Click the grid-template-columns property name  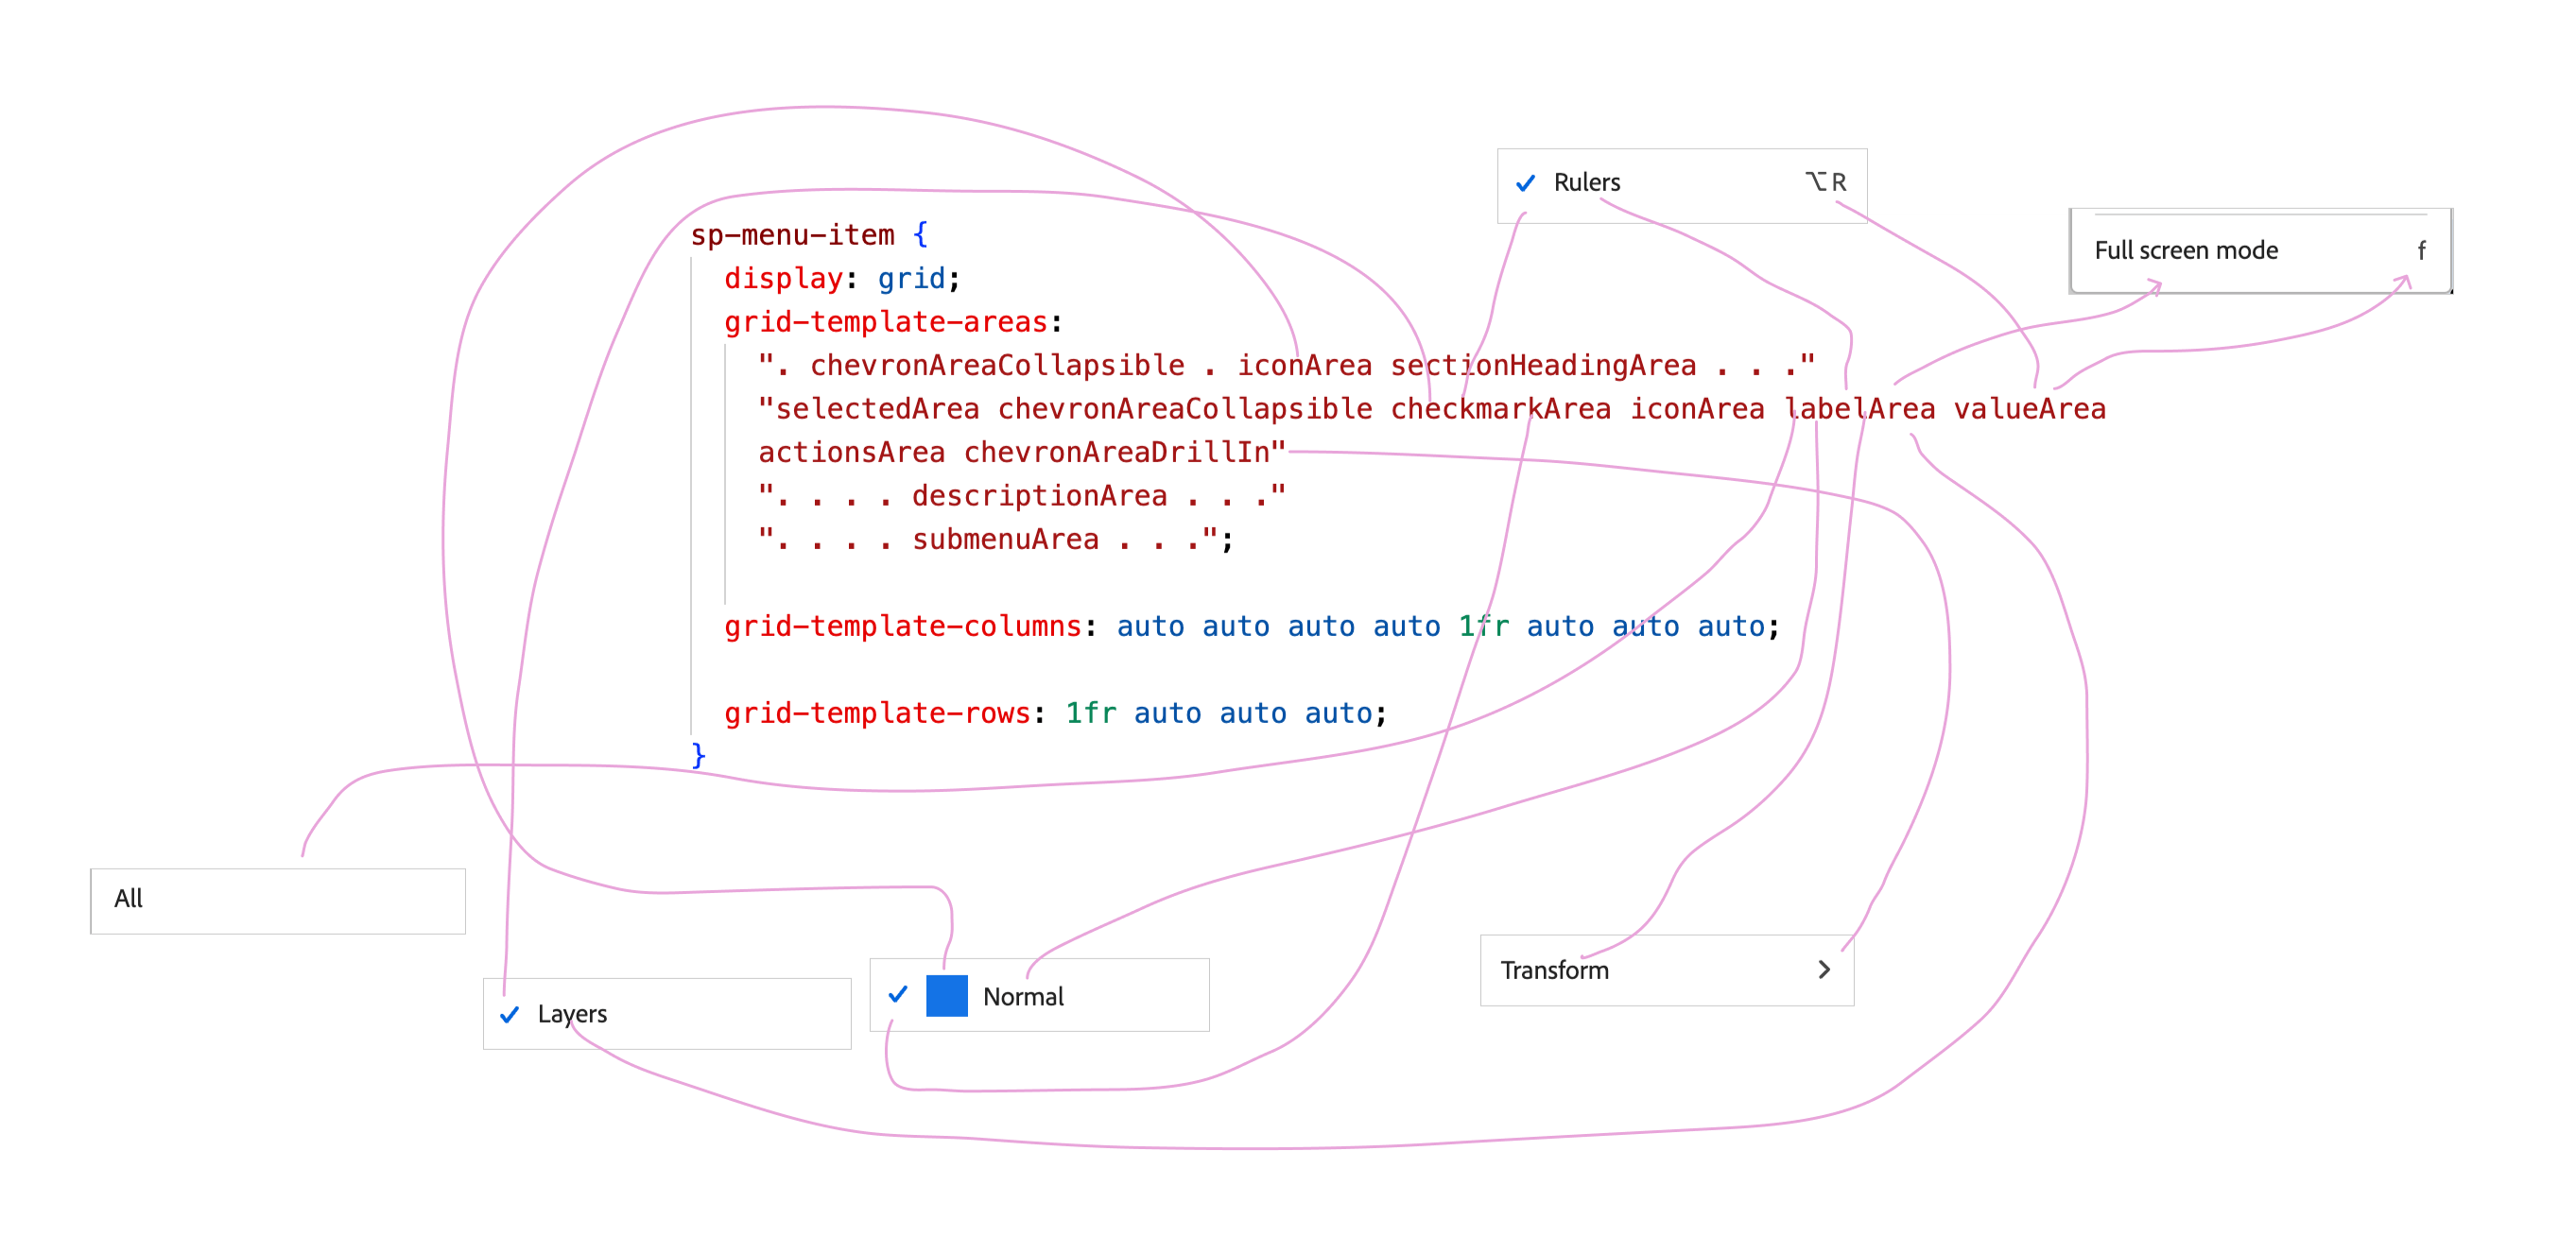click(902, 626)
